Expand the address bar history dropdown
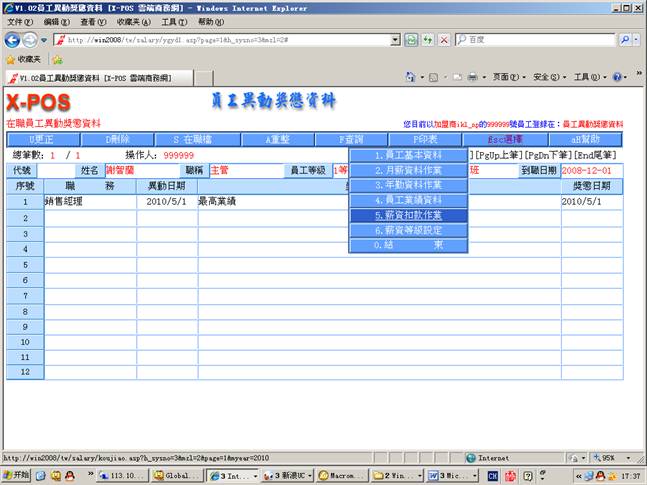This screenshot has height=485, width=647. pyautogui.click(x=394, y=40)
